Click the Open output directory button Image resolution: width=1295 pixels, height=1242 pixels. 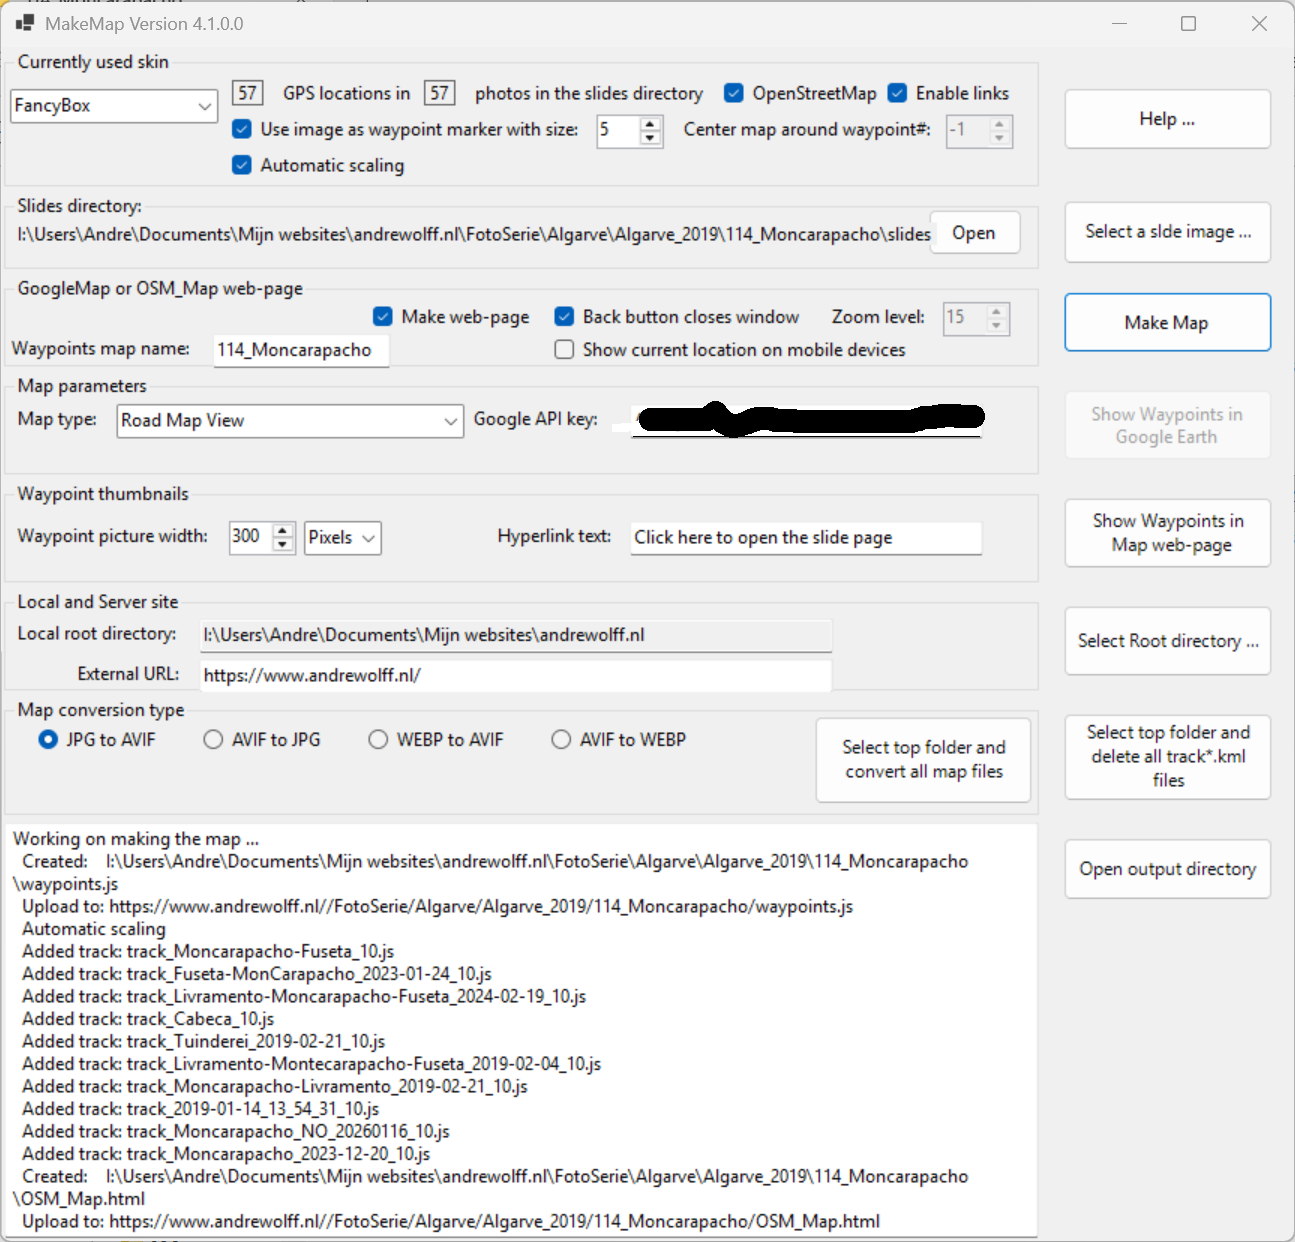[1167, 869]
